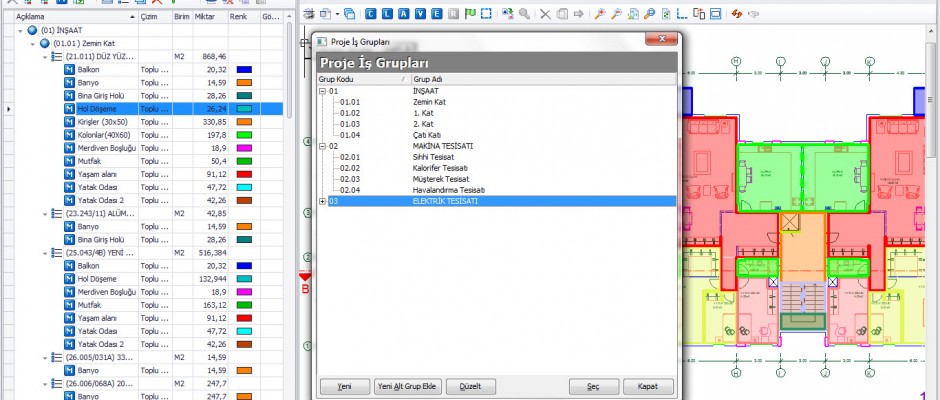Click the dashed rectangle selection icon

coord(485,14)
